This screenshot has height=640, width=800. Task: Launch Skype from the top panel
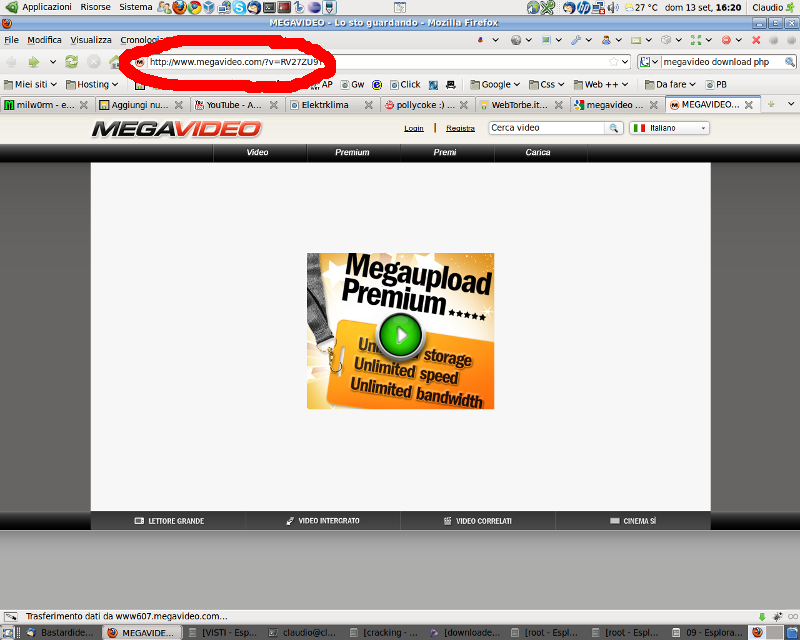(x=239, y=7)
